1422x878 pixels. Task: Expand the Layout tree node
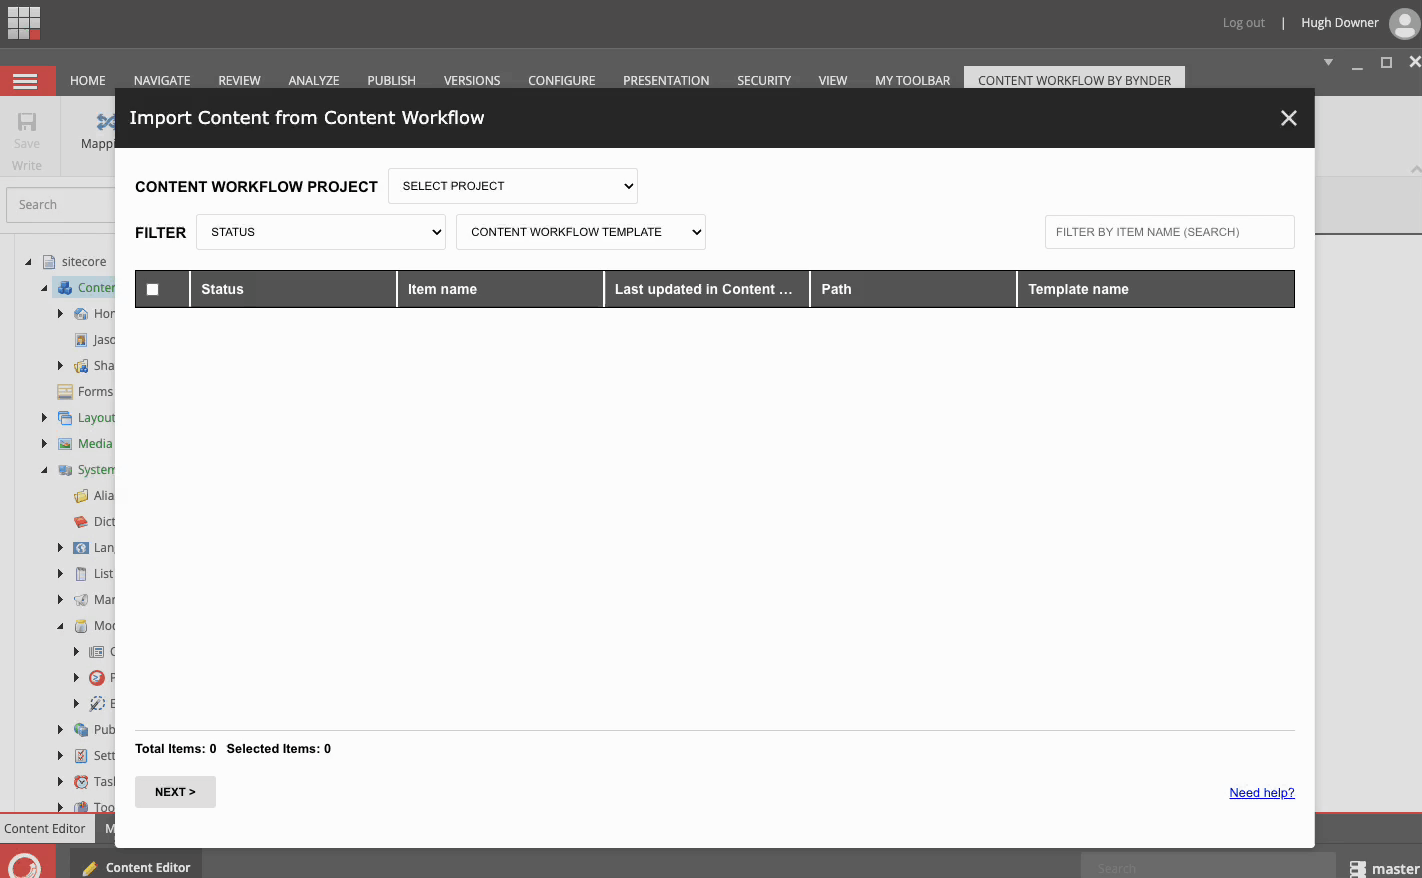[44, 418]
